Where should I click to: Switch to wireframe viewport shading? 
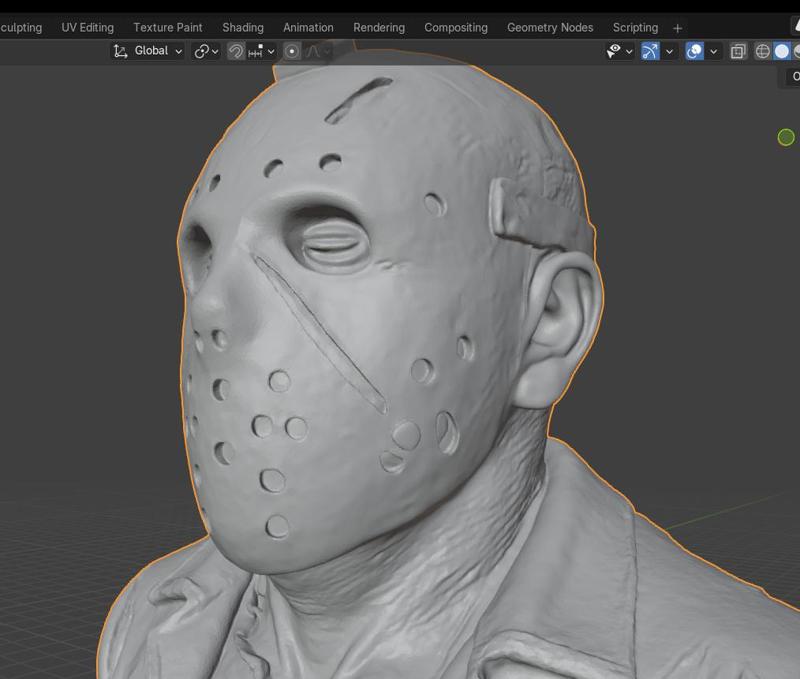[x=763, y=51]
